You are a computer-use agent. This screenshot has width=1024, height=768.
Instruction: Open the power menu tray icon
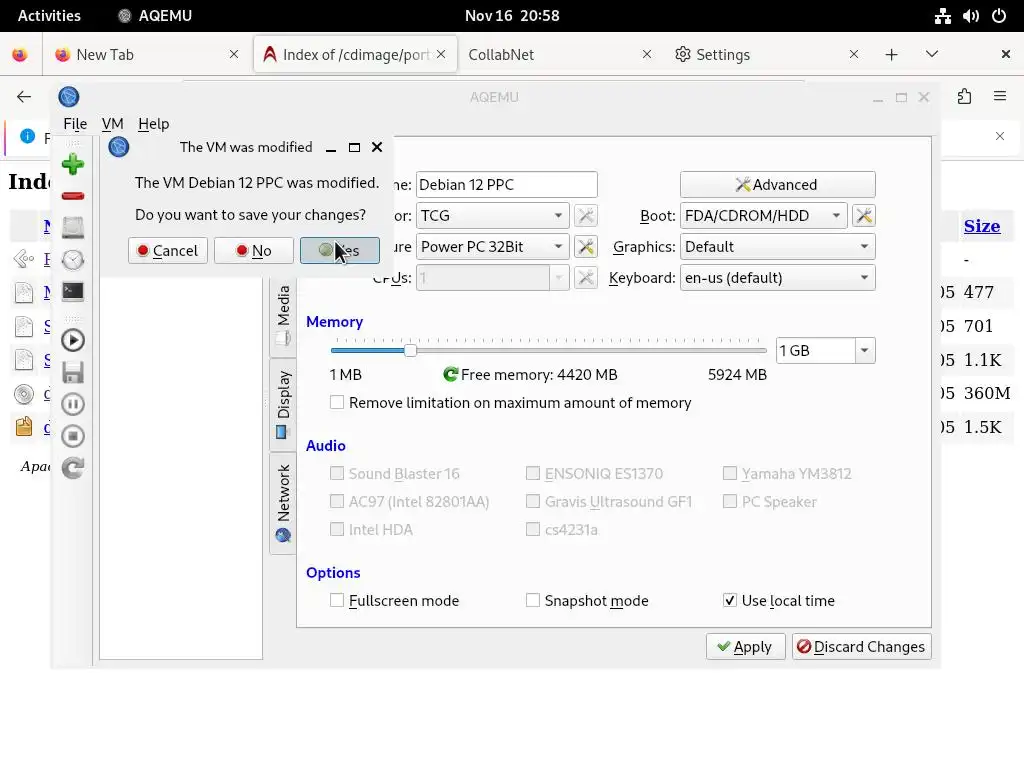[999, 16]
